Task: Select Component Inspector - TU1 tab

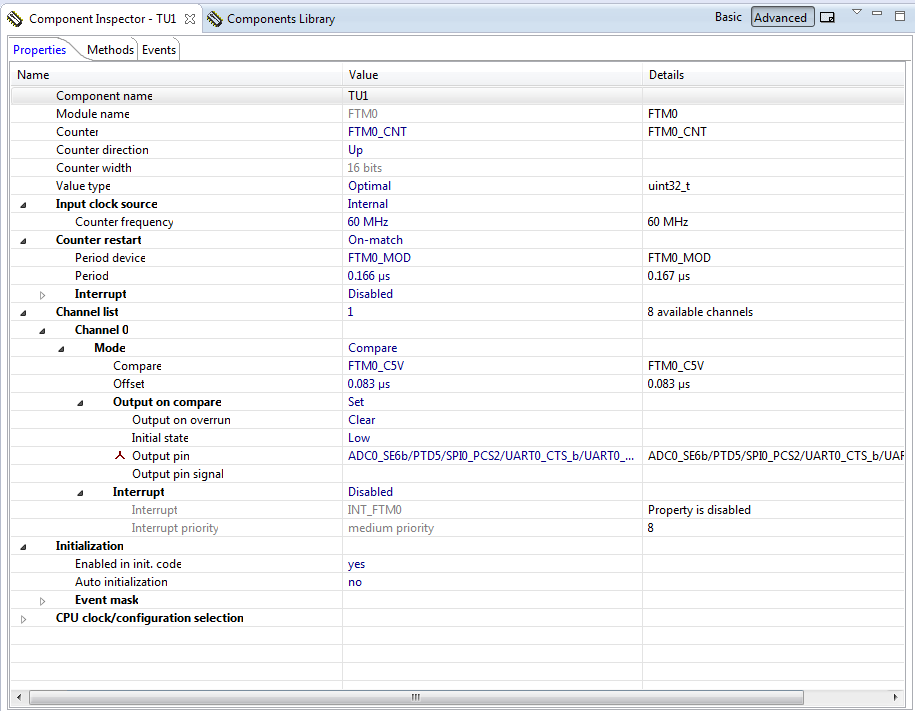Action: 103,19
